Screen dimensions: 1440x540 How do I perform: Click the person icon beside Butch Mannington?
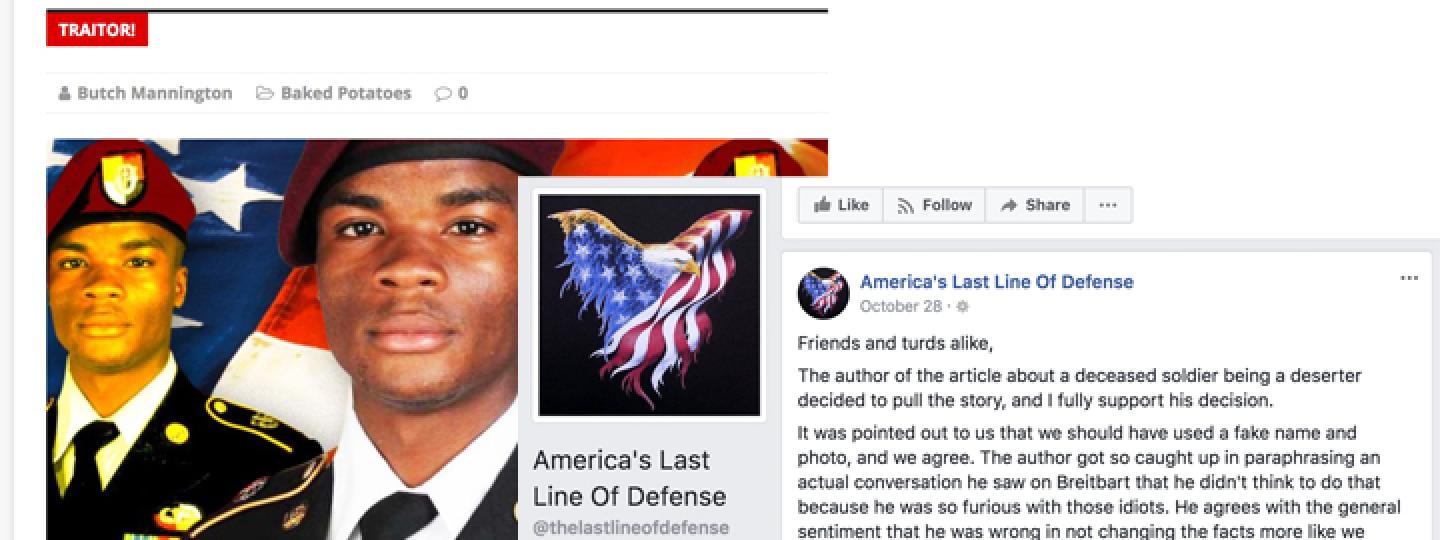(x=65, y=93)
